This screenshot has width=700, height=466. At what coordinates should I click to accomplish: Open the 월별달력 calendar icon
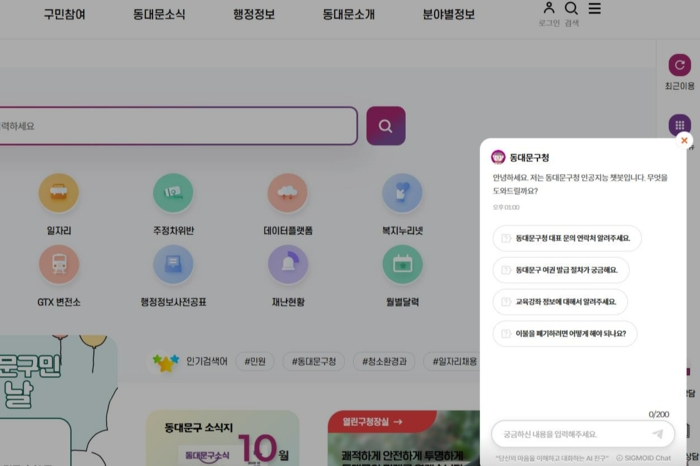pyautogui.click(x=402, y=265)
